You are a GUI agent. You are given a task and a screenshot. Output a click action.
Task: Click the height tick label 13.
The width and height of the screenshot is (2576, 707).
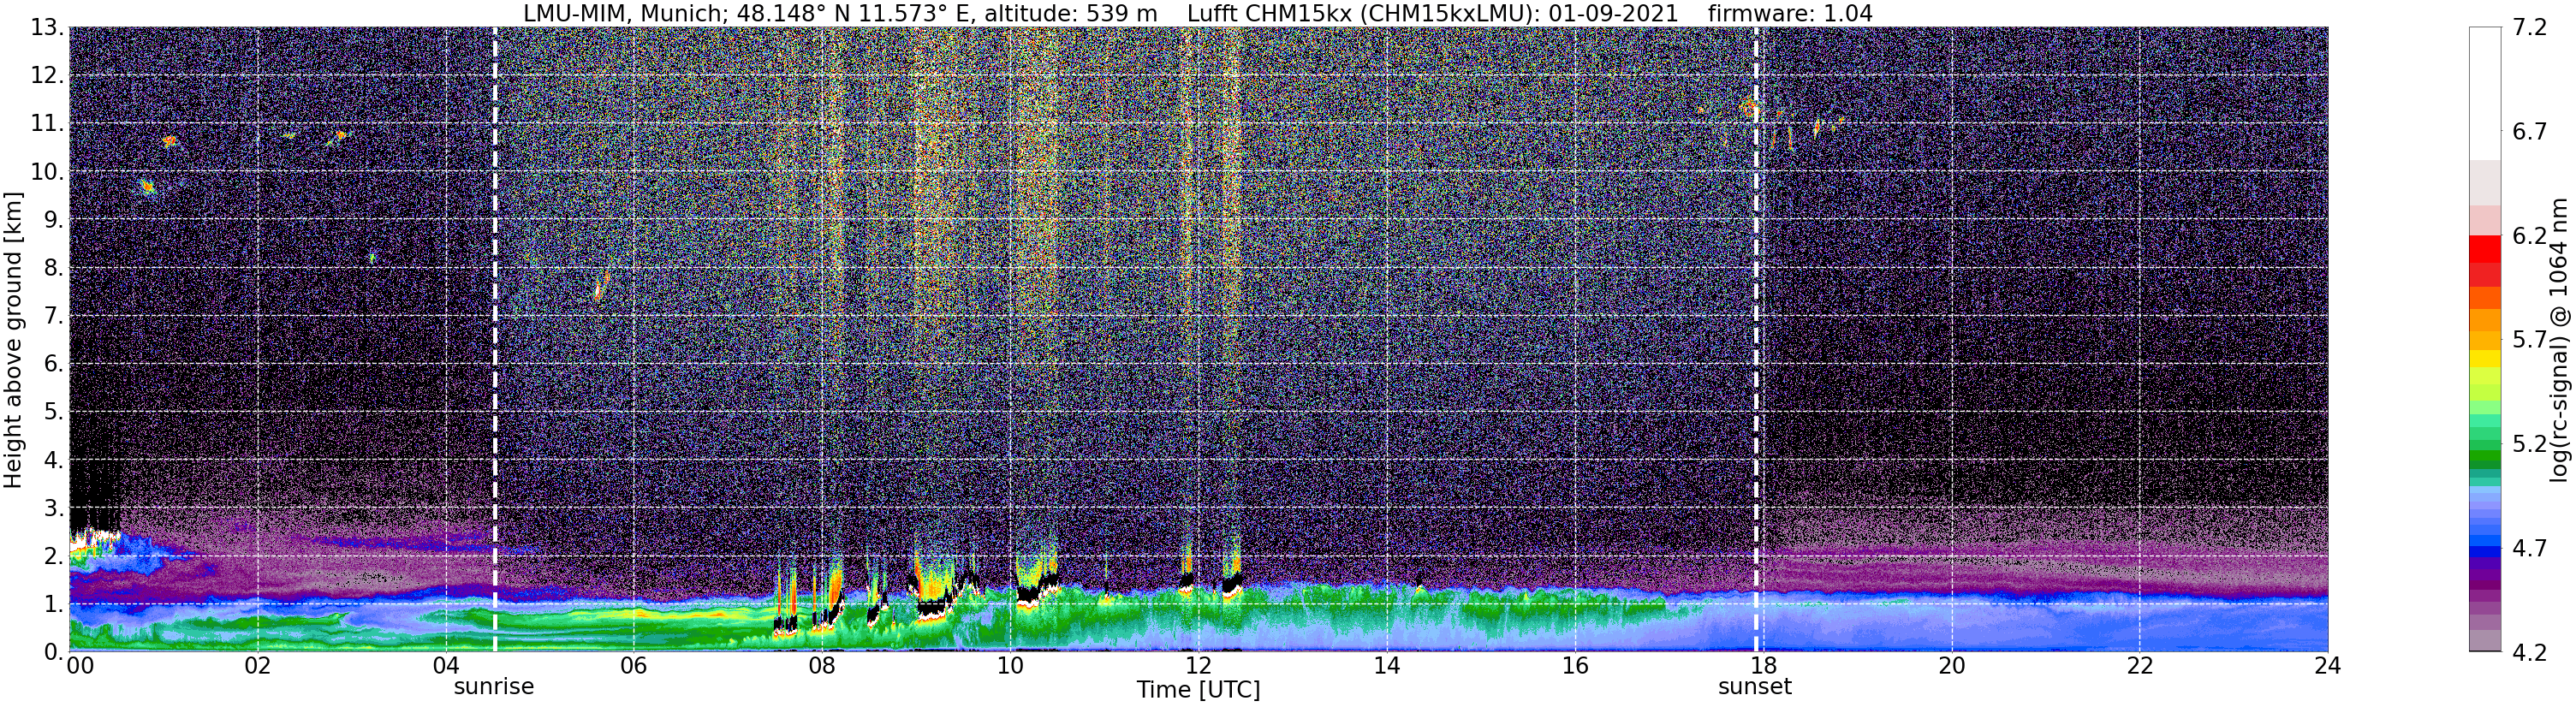[48, 28]
